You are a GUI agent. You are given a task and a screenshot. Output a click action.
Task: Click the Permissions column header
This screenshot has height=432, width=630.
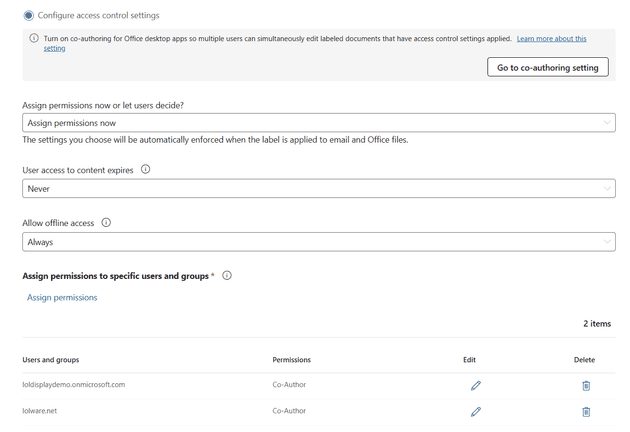292,360
